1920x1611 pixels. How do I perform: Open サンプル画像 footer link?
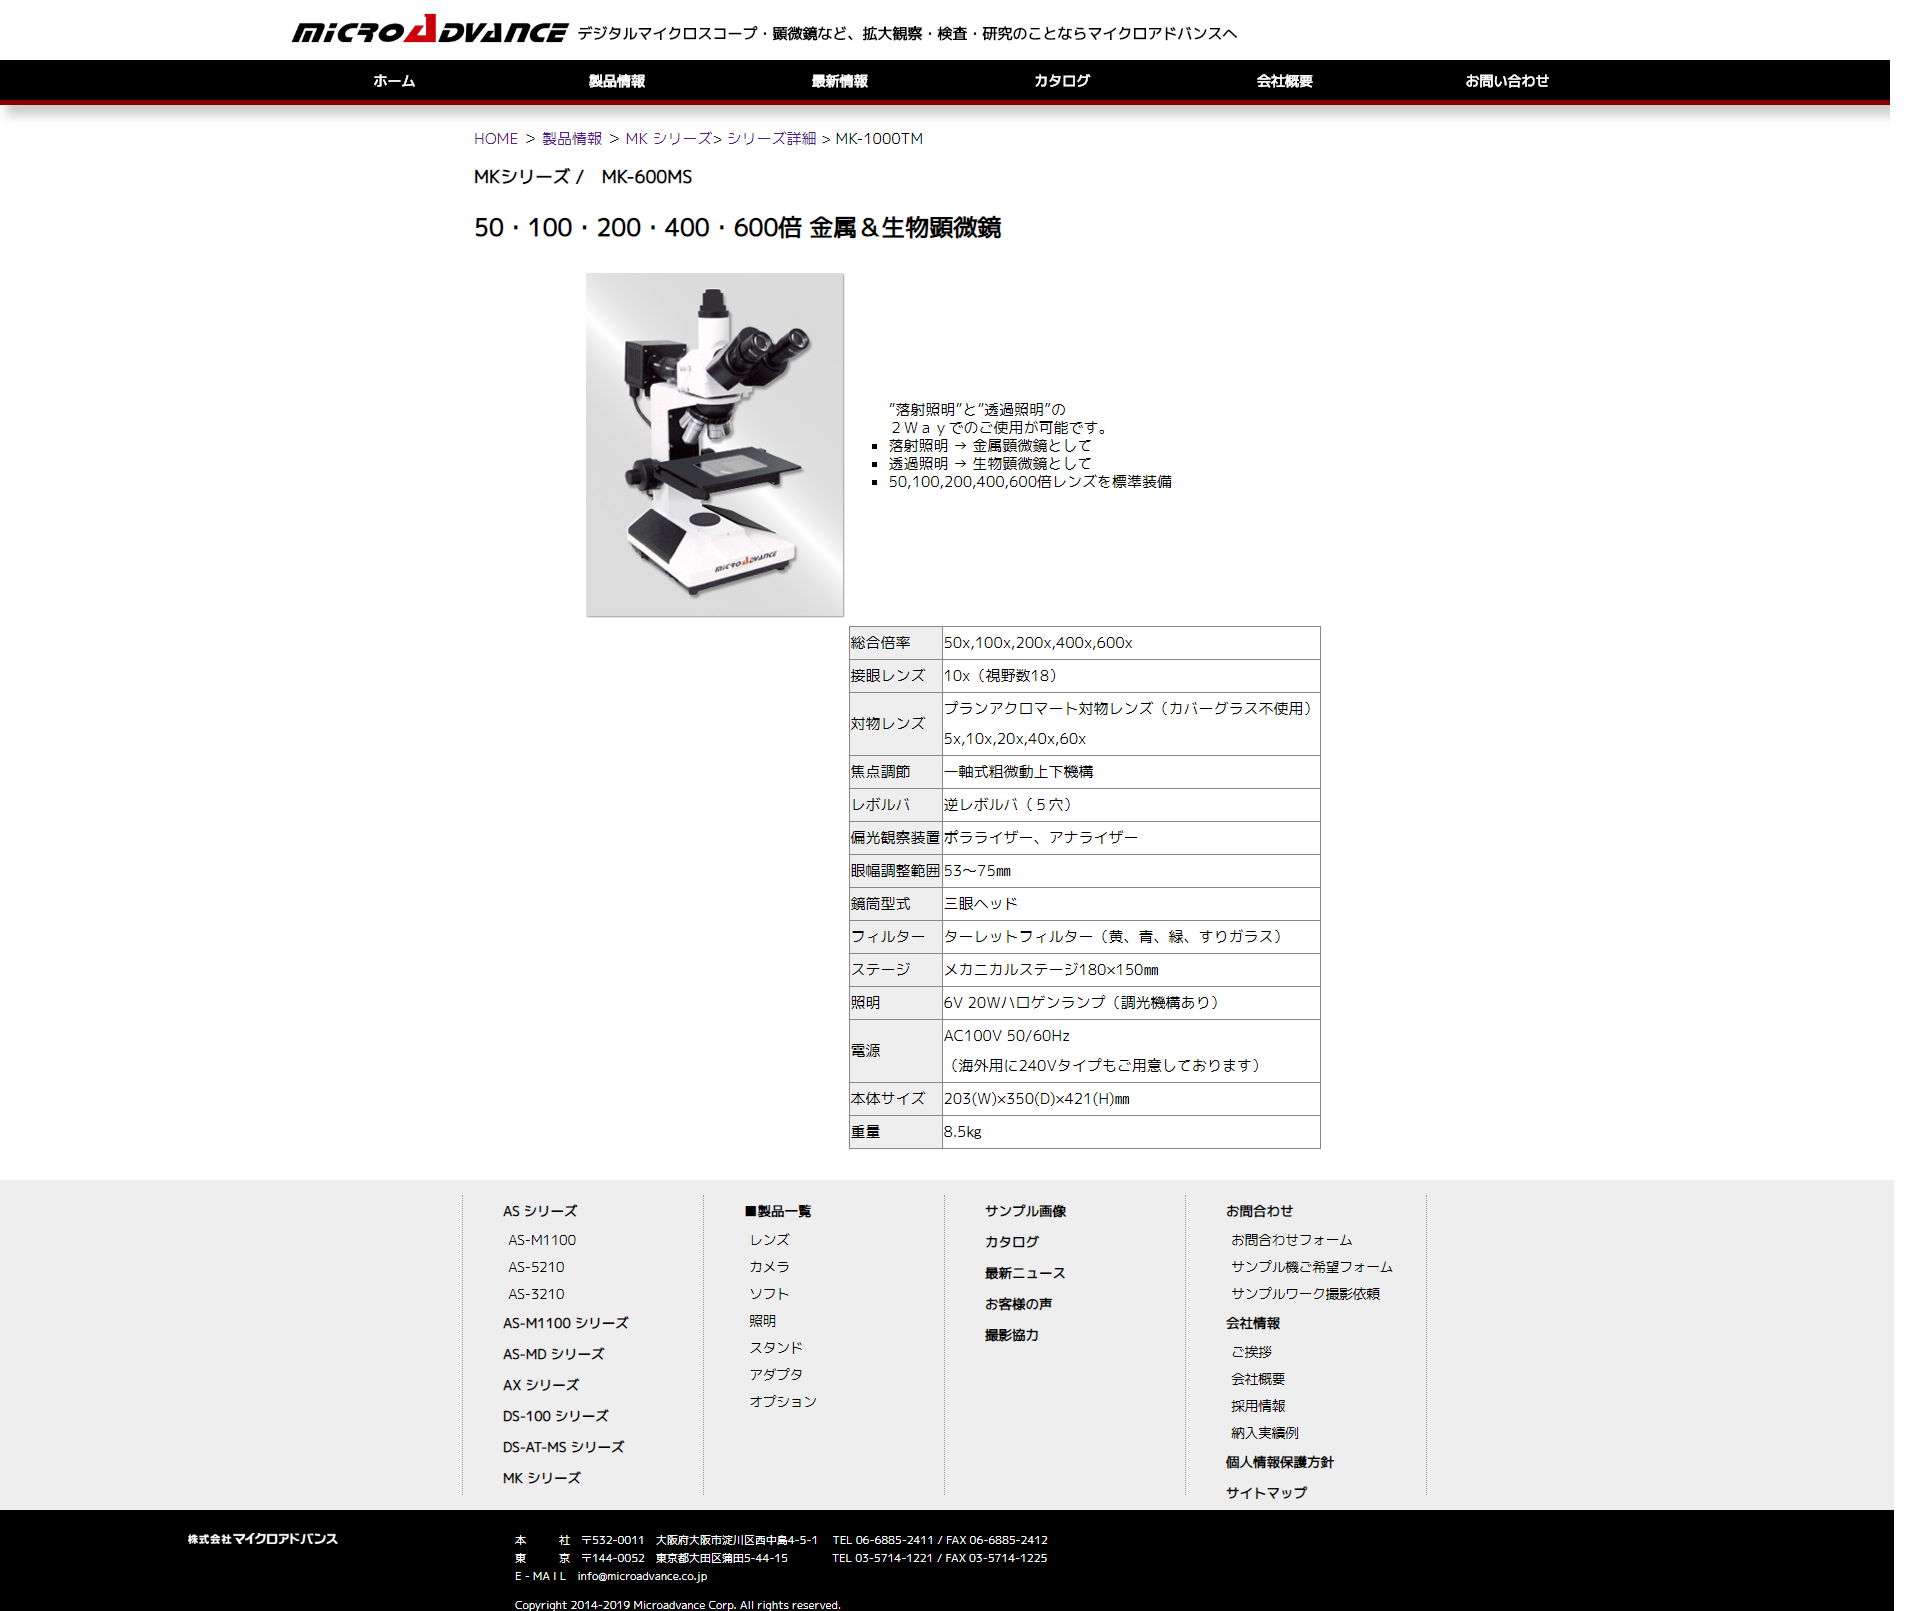pyautogui.click(x=1025, y=1211)
